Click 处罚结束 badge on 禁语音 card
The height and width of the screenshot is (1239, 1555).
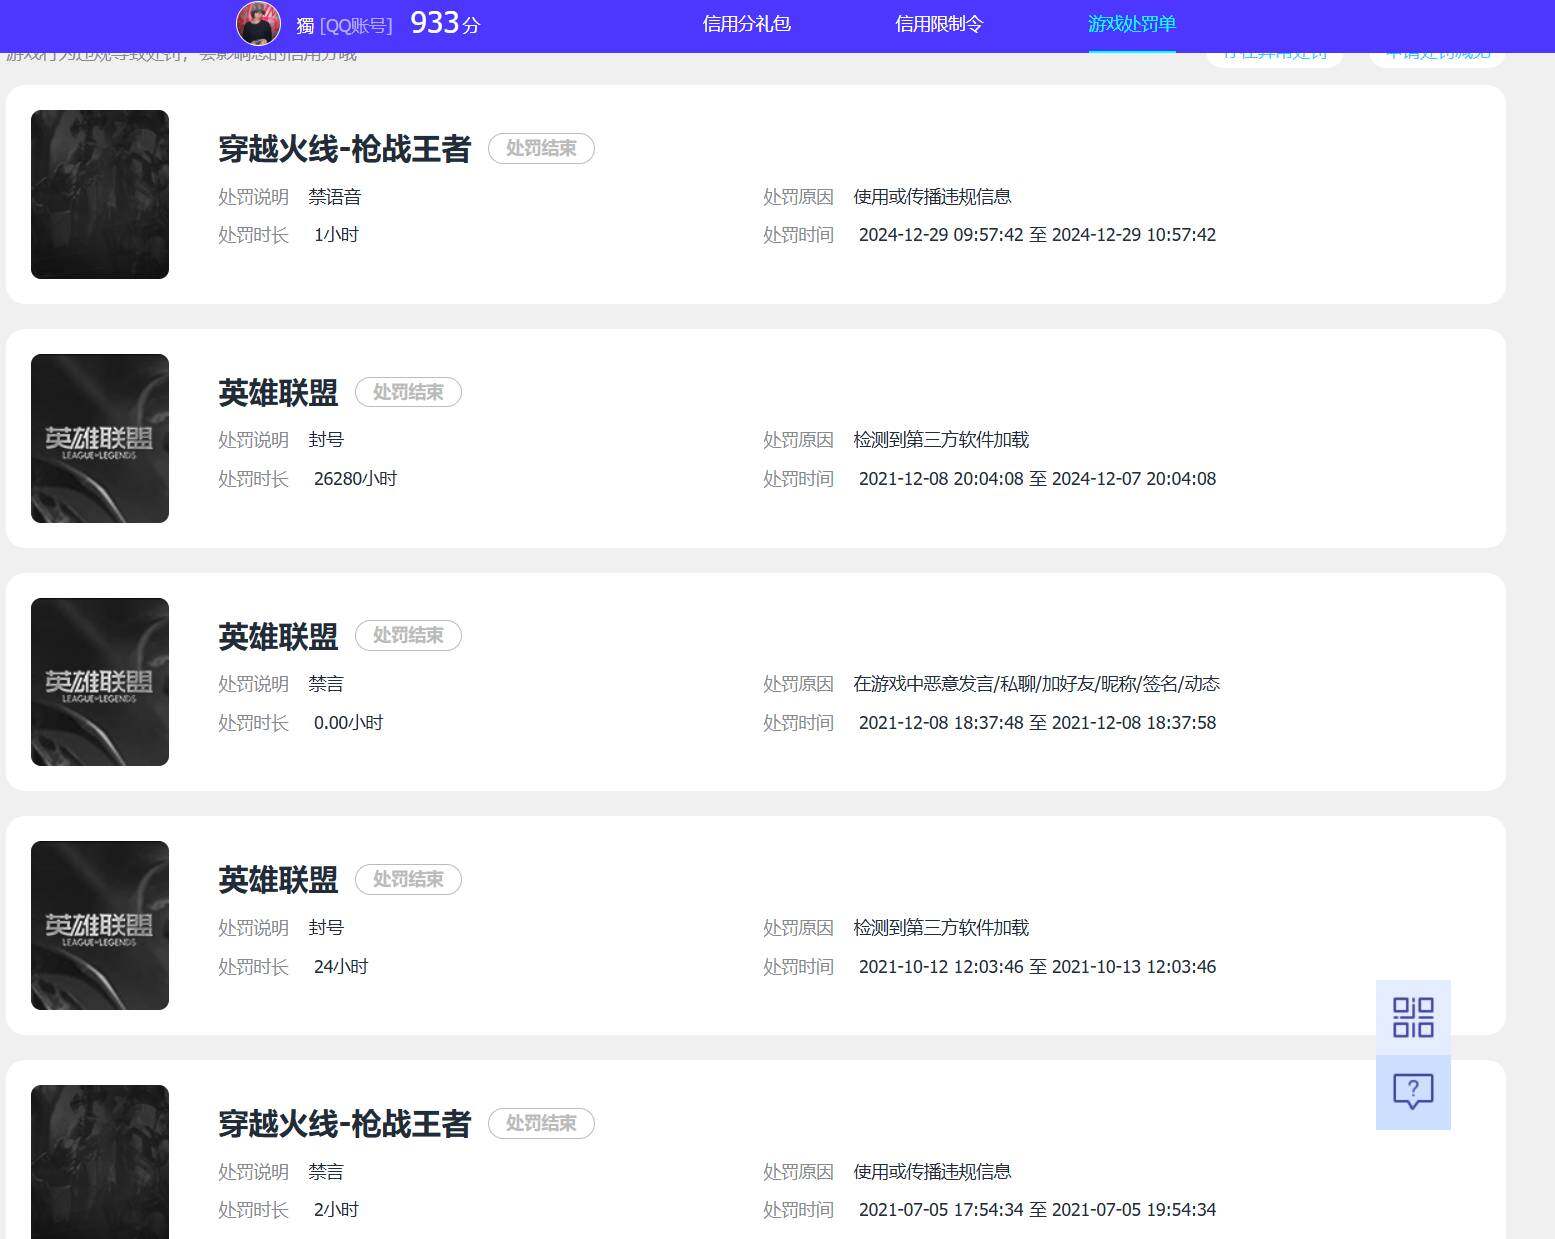[x=541, y=148]
